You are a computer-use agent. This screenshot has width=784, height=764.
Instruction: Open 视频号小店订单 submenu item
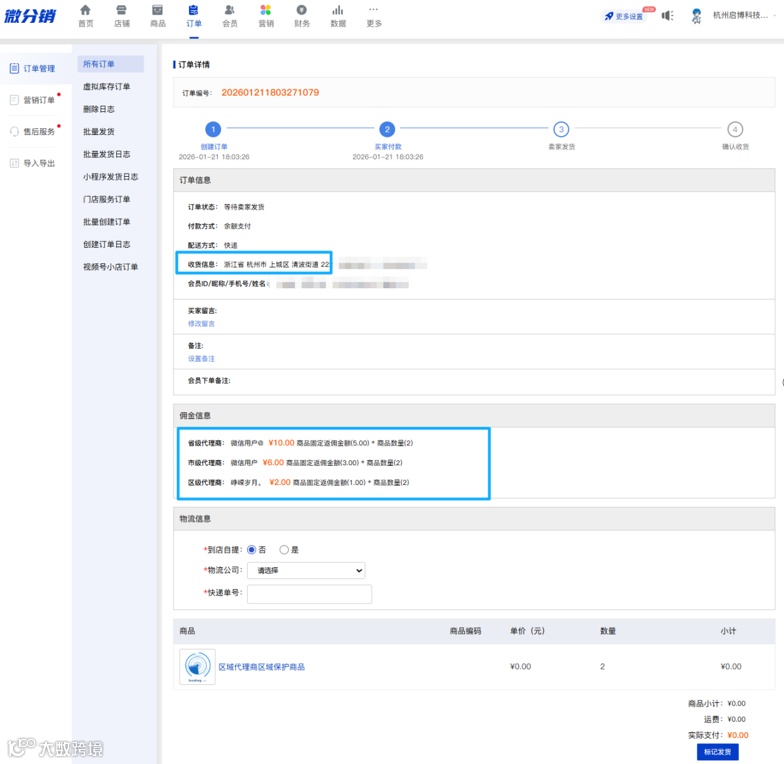[x=110, y=266]
